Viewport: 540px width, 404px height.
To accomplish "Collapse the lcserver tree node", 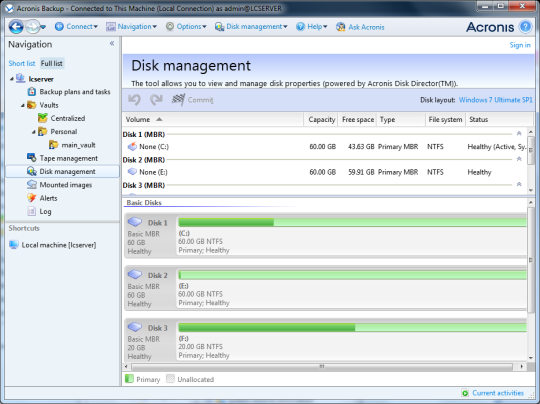I will [11, 79].
